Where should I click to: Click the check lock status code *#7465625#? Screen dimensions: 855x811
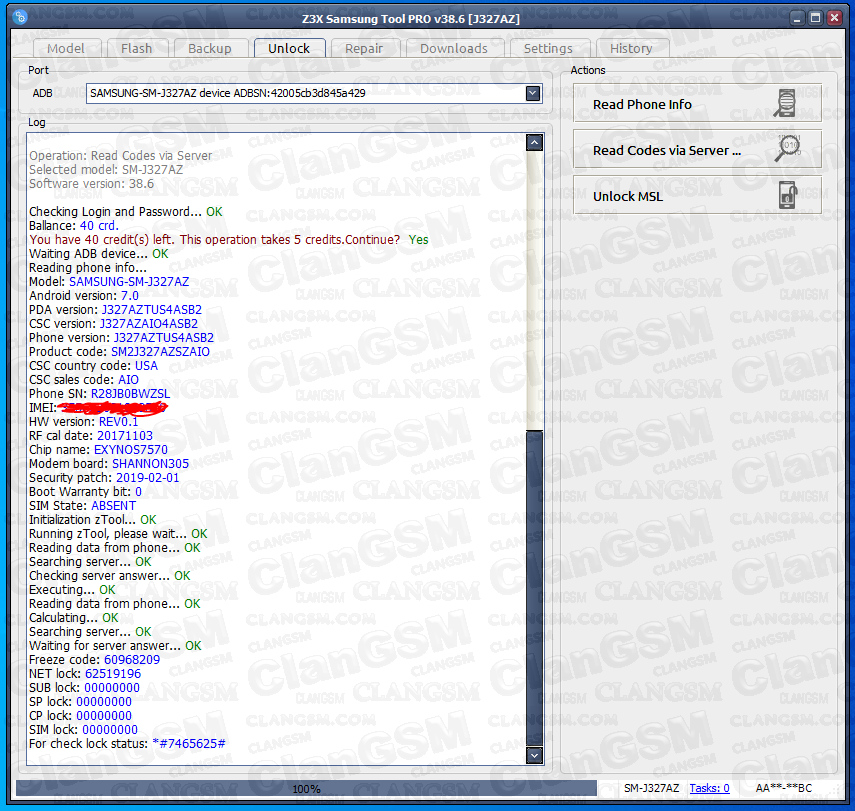tap(189, 744)
